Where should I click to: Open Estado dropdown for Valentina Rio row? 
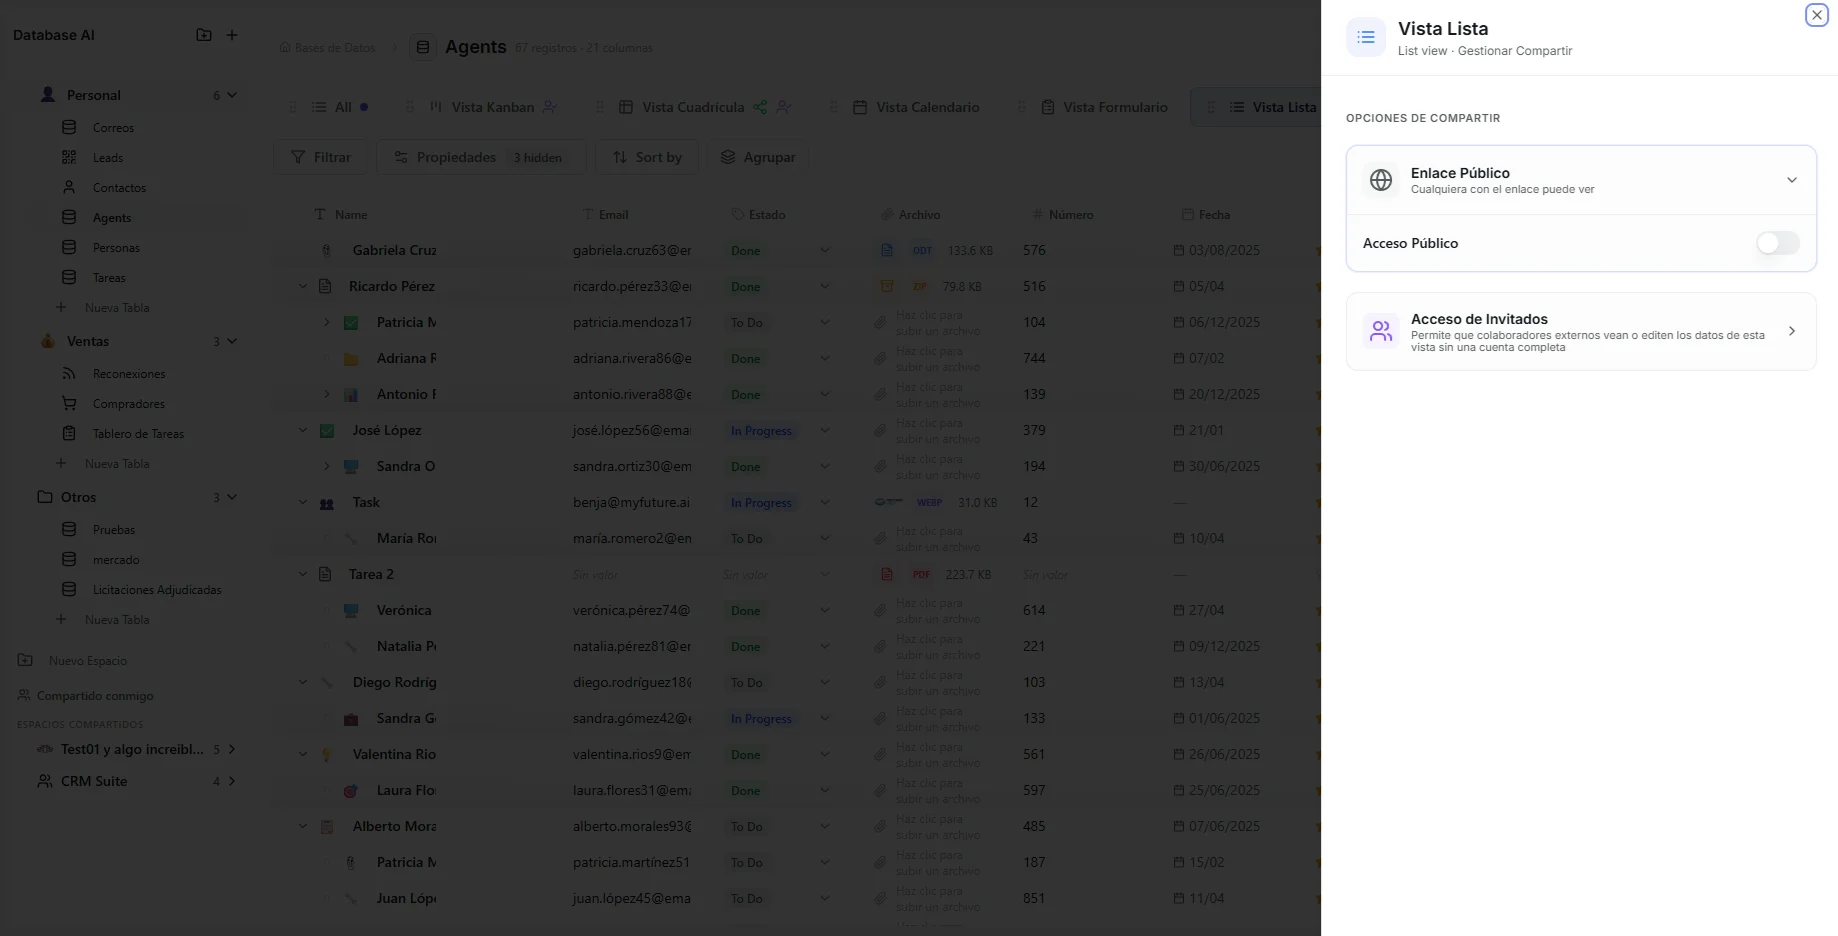825,754
